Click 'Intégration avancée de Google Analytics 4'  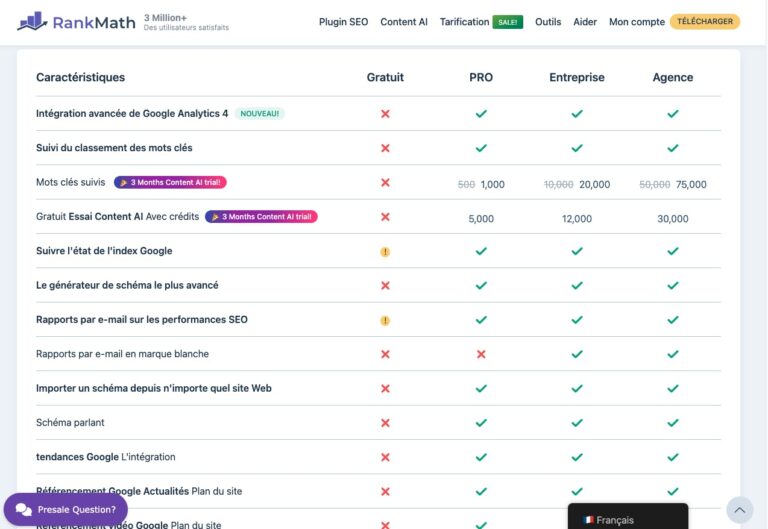[x=132, y=114]
